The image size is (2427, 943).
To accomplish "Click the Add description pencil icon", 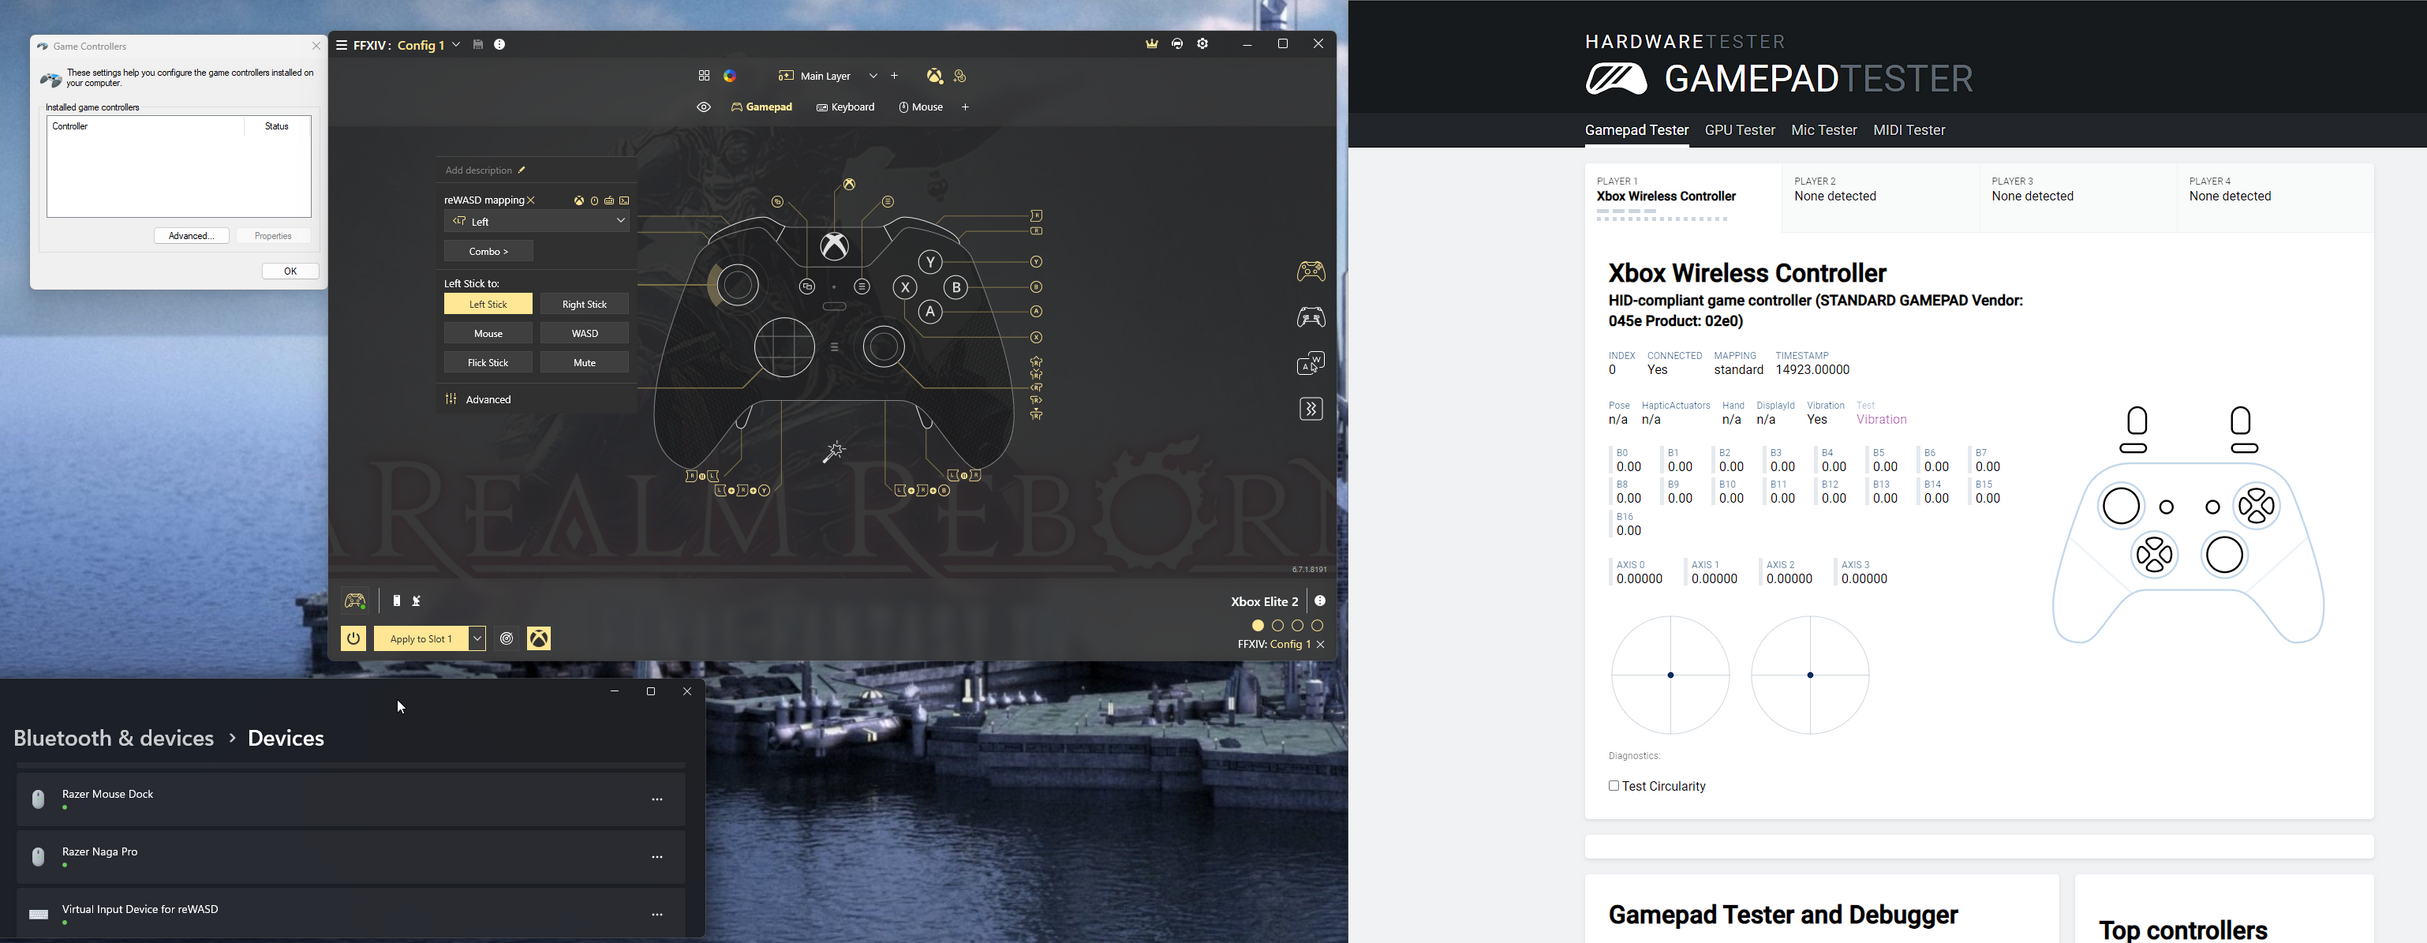I will 521,170.
